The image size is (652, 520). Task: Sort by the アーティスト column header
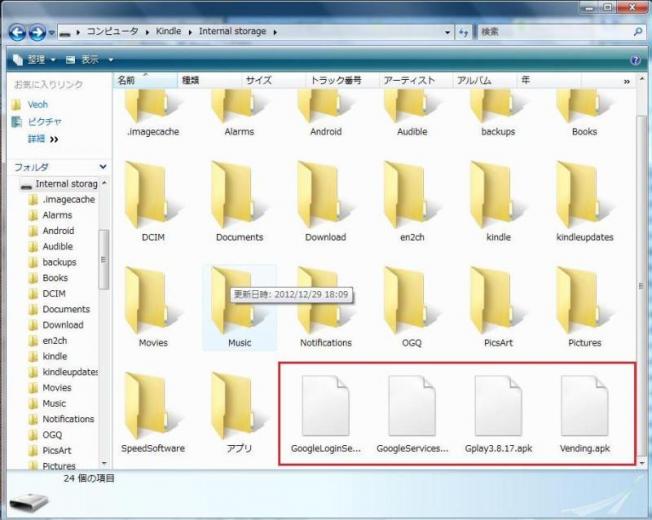pos(415,80)
